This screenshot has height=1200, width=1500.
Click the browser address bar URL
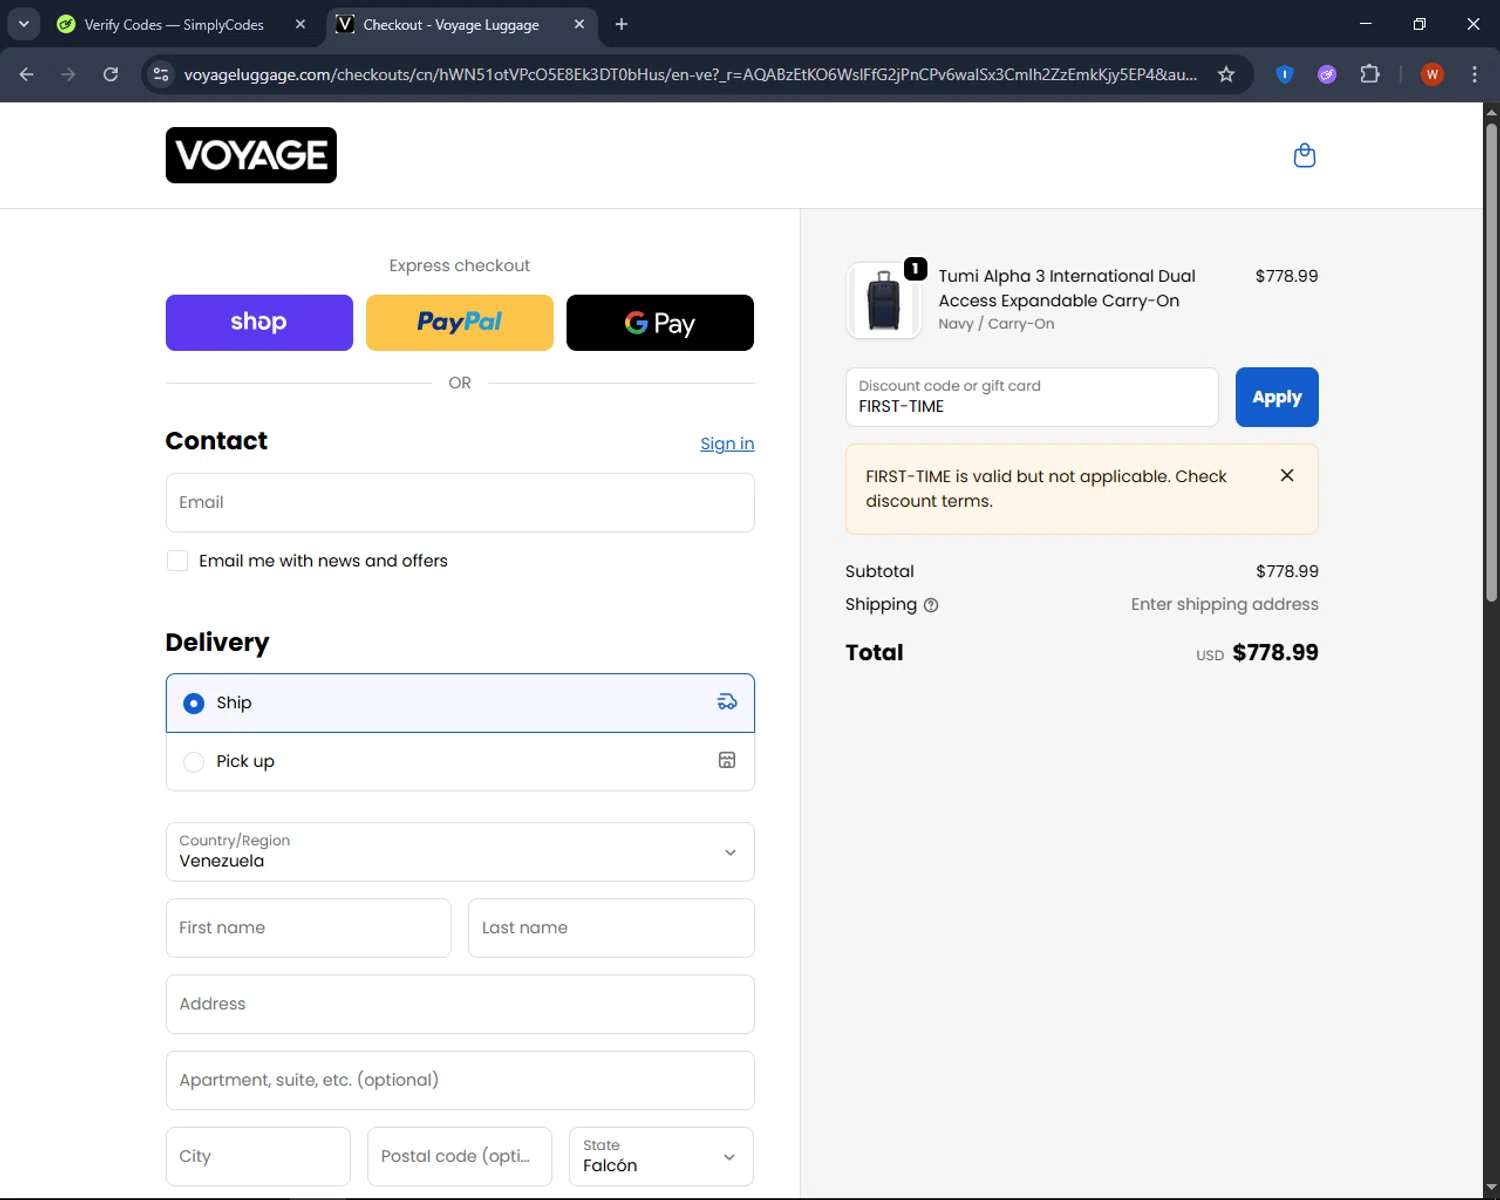click(x=690, y=74)
